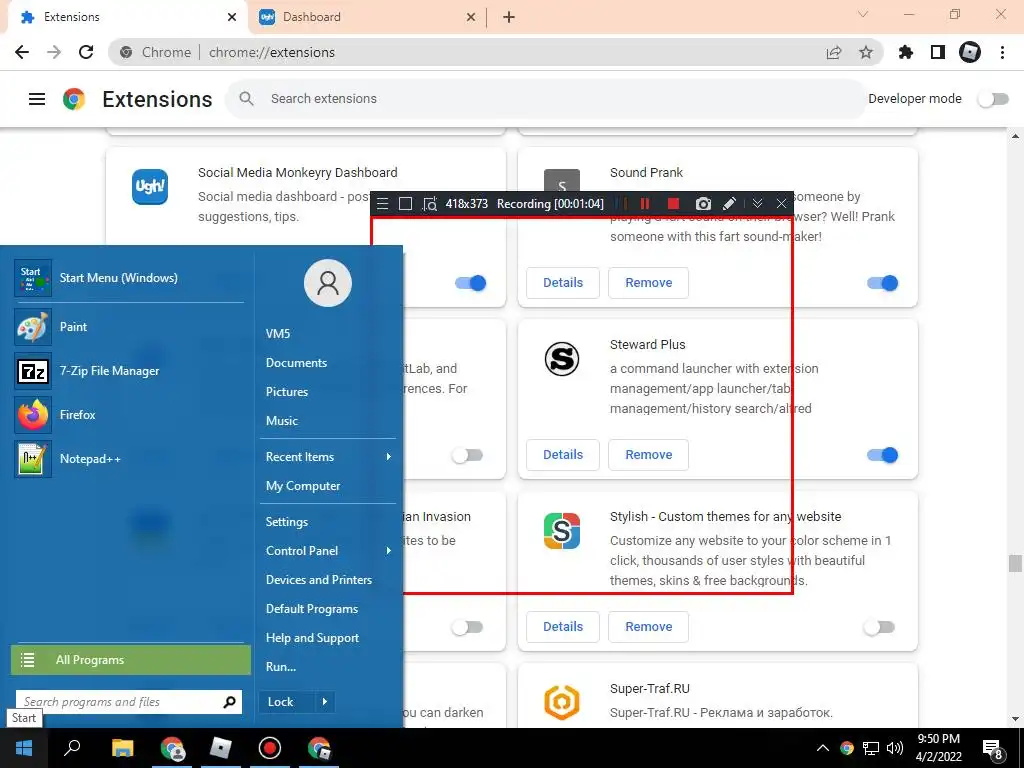The height and width of the screenshot is (768, 1024).
Task: Select full-screen capture area icon in recorder
Action: [406, 204]
